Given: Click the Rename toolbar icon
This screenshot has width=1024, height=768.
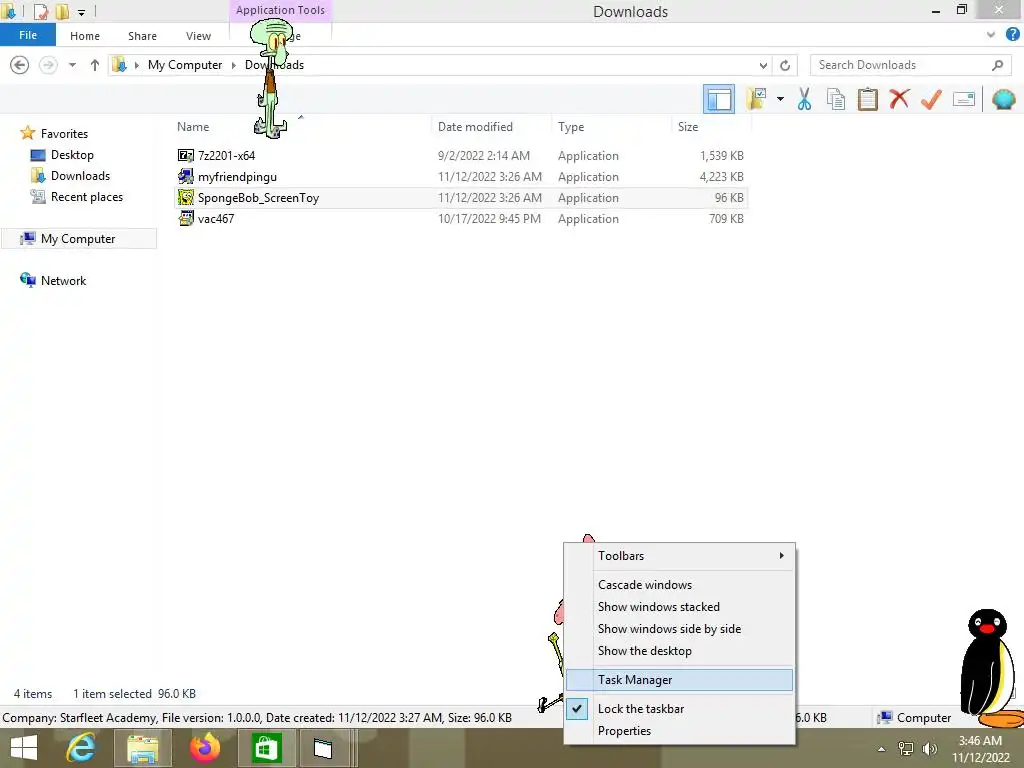Looking at the screenshot, I should pos(964,99).
